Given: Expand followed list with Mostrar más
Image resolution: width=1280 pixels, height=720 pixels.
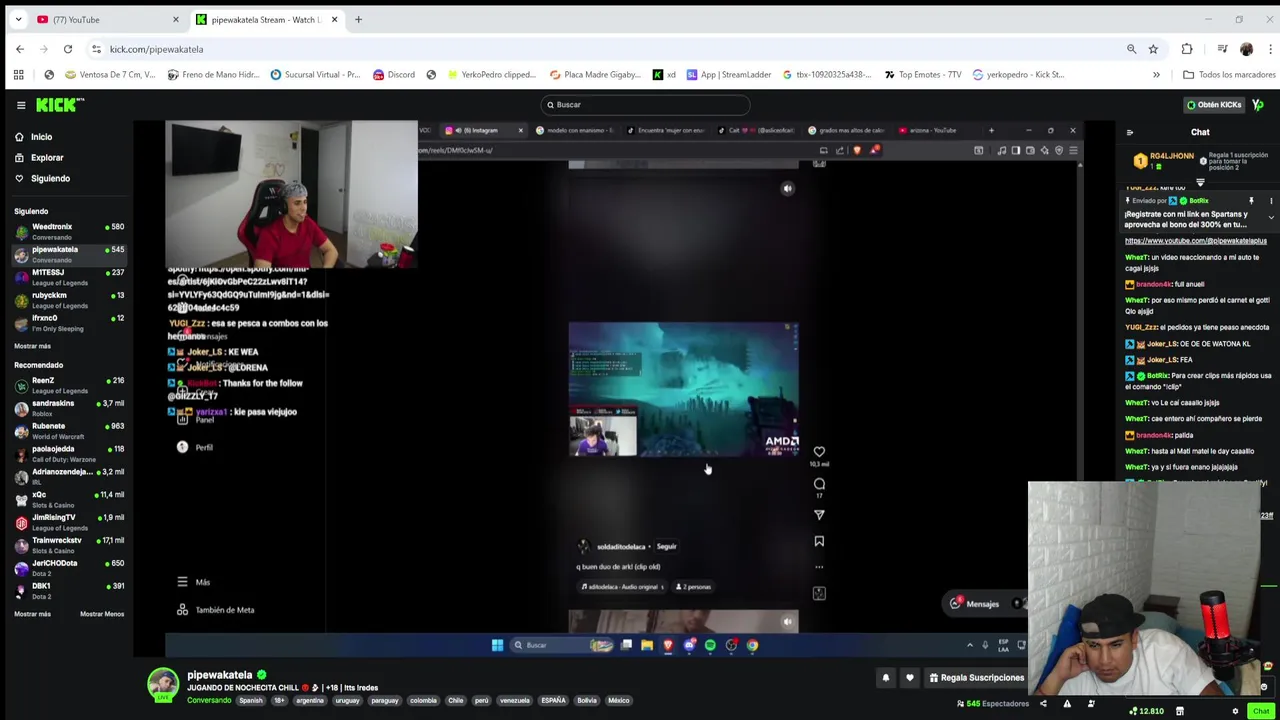Looking at the screenshot, I should (x=32, y=346).
